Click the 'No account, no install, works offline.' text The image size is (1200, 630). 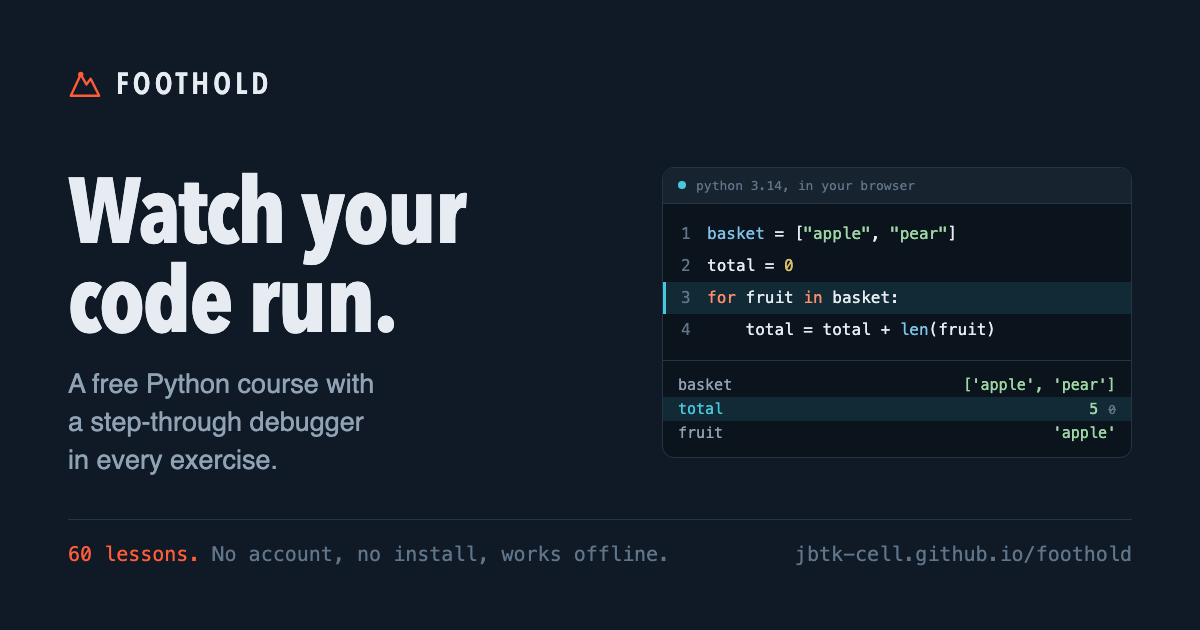tap(440, 554)
